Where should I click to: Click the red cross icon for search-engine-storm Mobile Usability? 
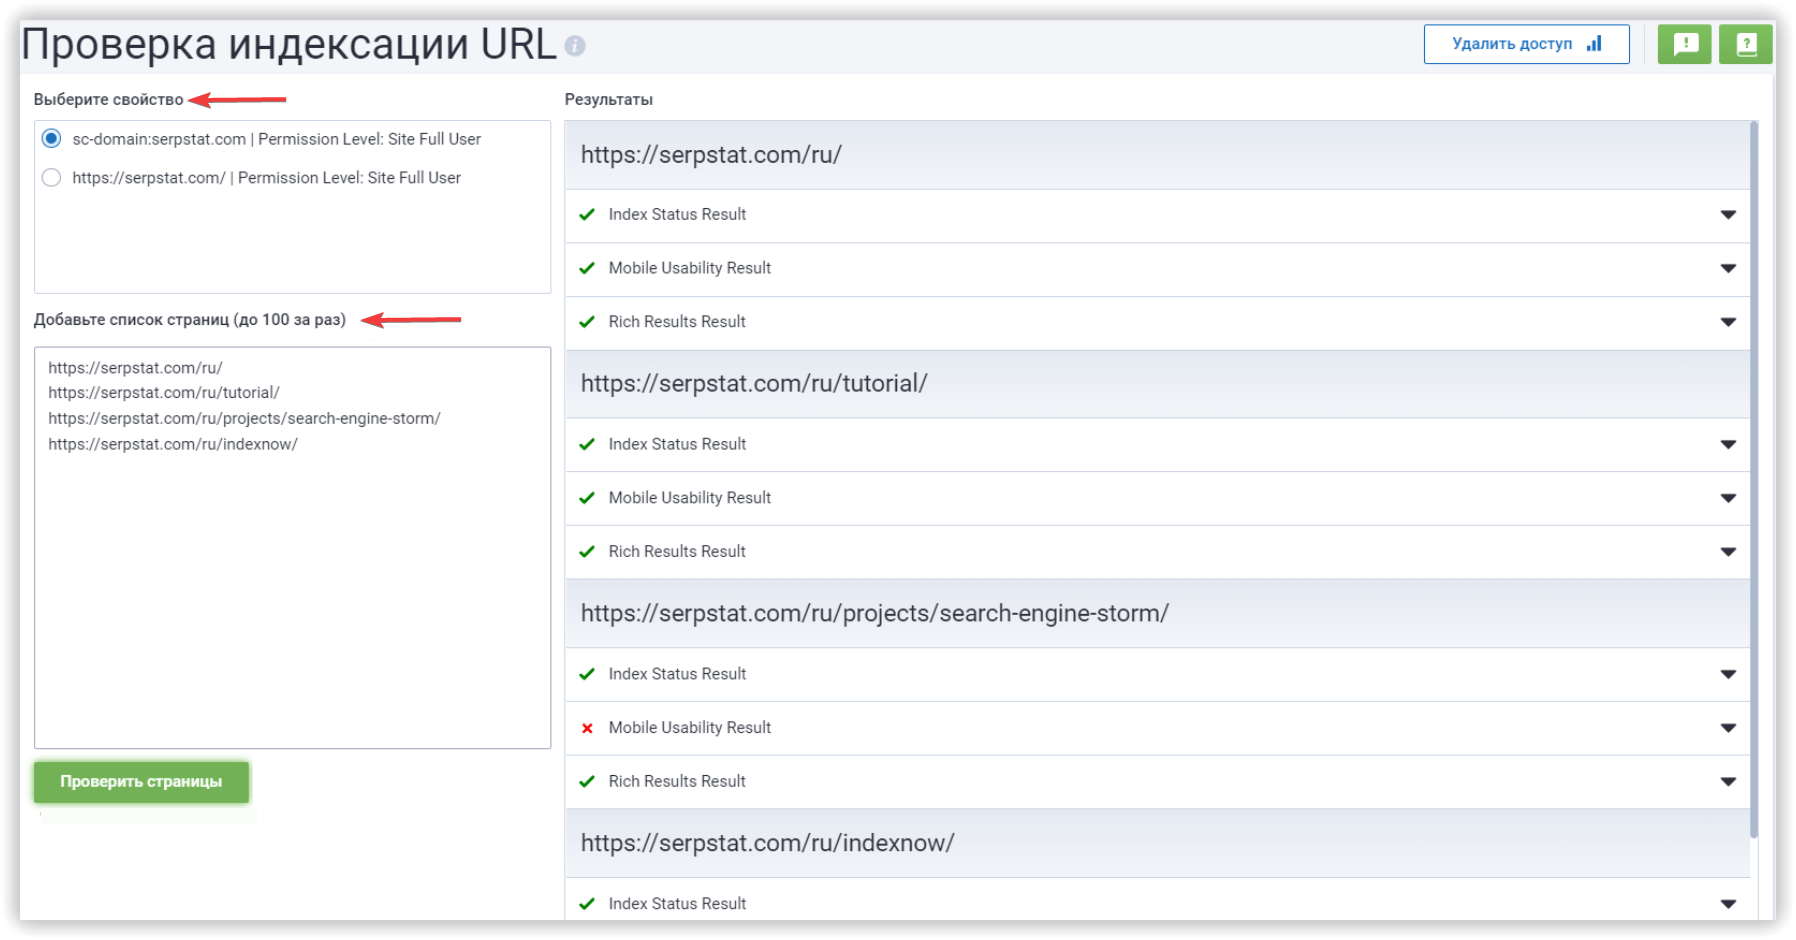[587, 728]
